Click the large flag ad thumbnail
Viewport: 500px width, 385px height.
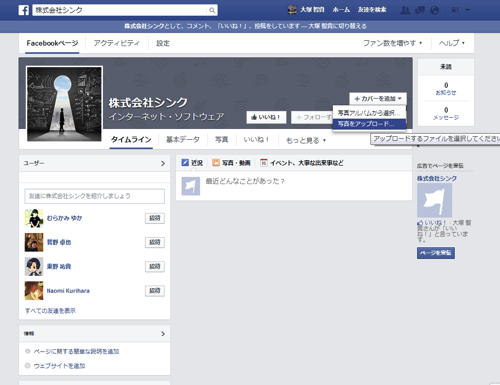pyautogui.click(x=434, y=200)
